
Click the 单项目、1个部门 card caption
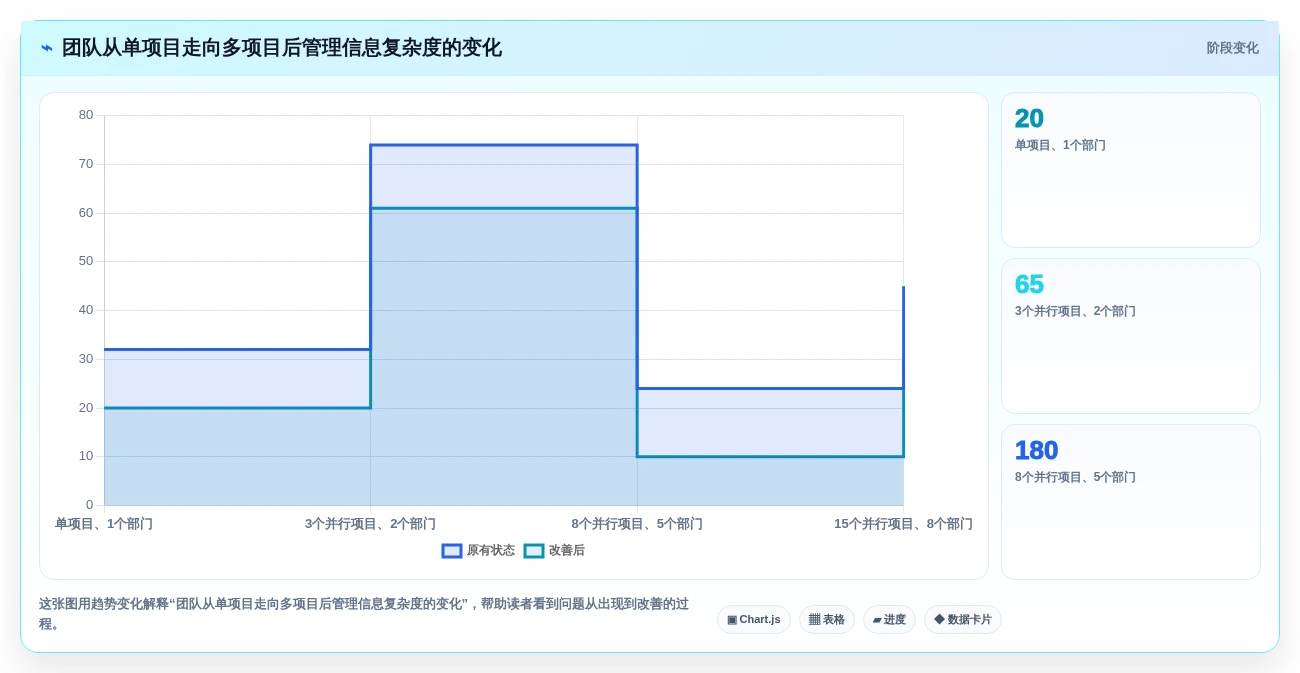(1060, 145)
